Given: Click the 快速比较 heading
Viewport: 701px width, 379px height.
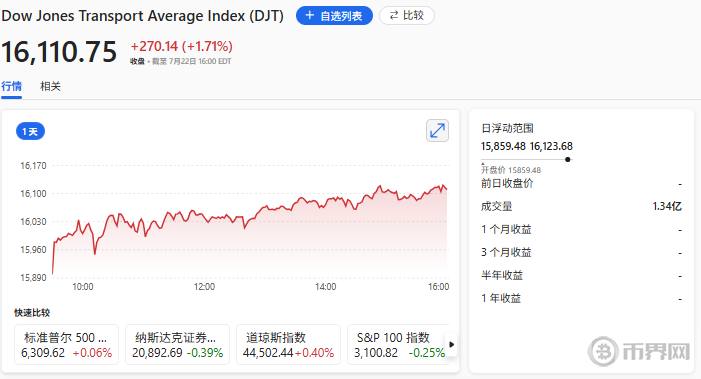Looking at the screenshot, I should 32,313.
